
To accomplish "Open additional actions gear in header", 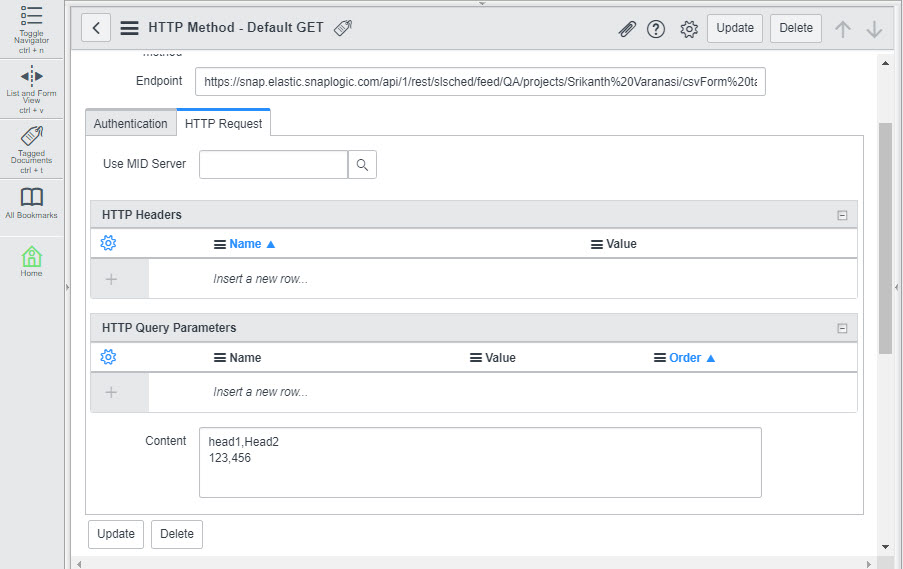I will (689, 29).
